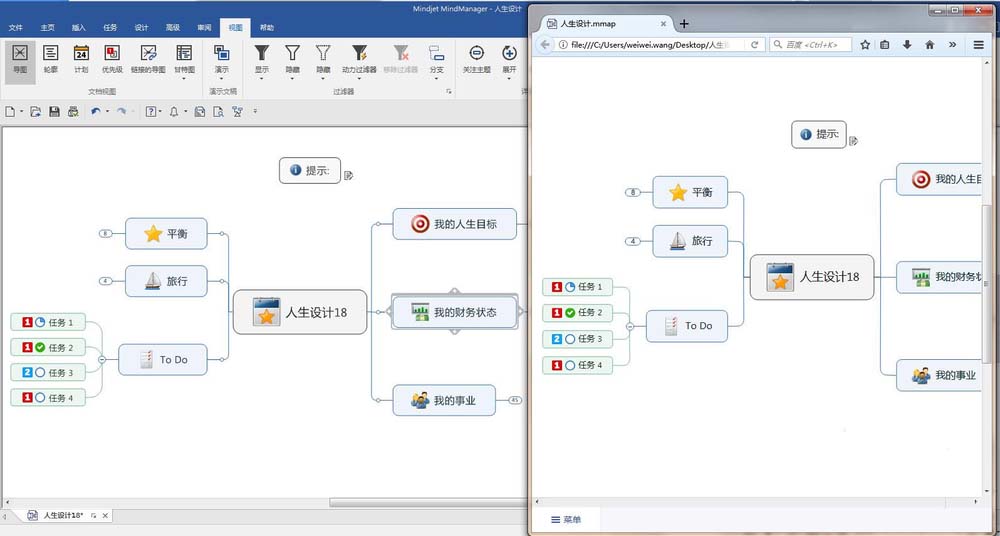The height and width of the screenshot is (536, 1000).
Task: Click the browser URL address field
Action: (x=651, y=45)
